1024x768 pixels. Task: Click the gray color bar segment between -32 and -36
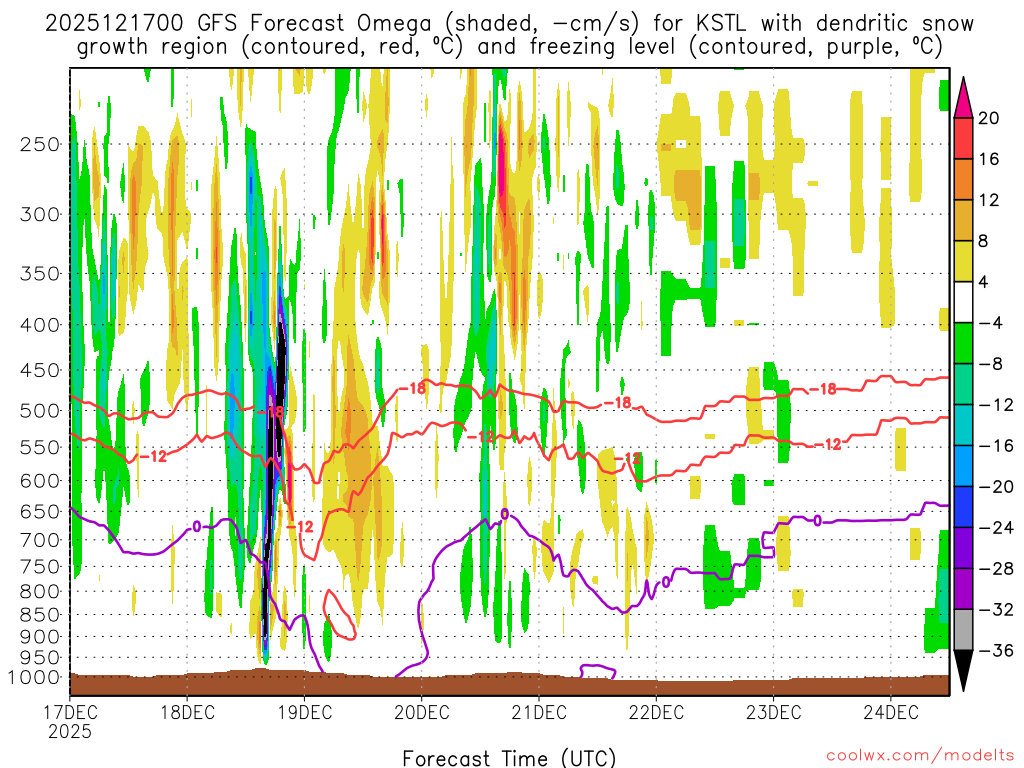[x=964, y=630]
